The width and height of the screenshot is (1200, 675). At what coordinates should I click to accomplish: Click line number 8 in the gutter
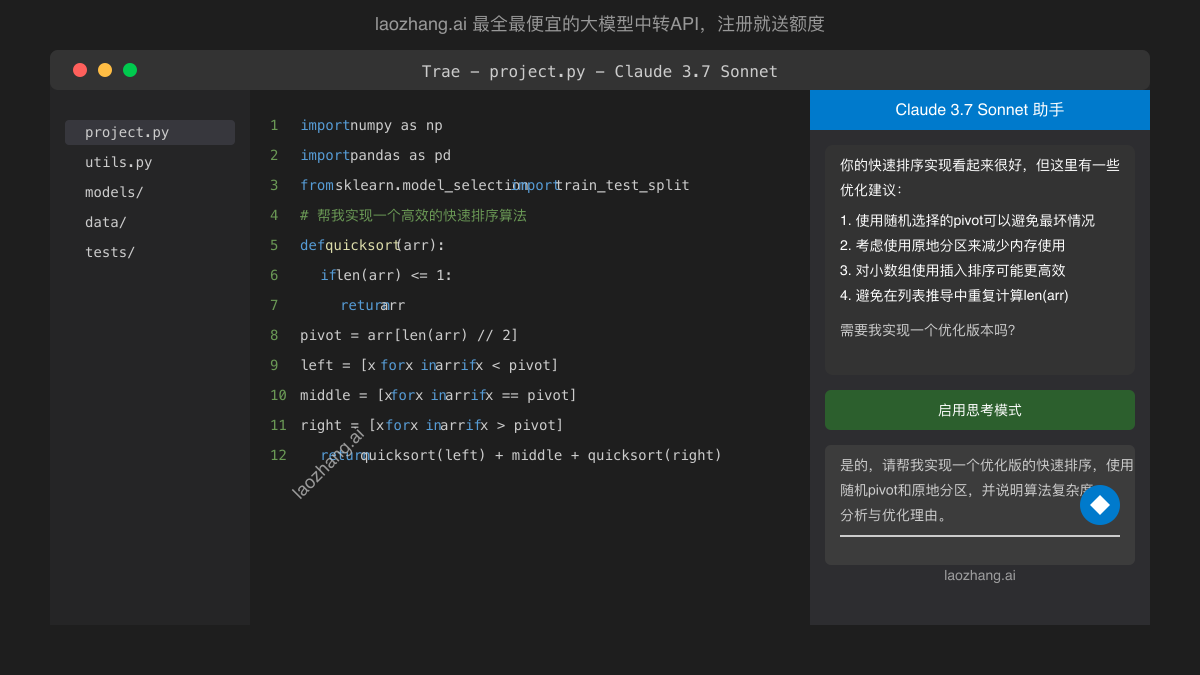(x=274, y=335)
